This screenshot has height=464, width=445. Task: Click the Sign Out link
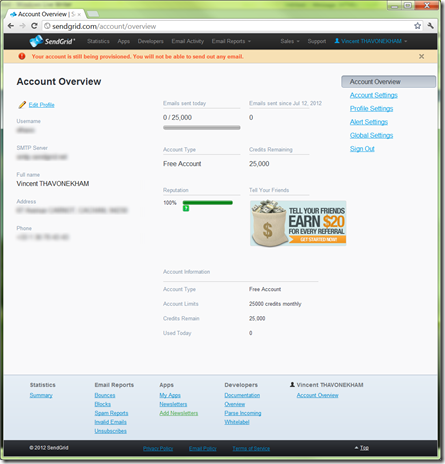362,149
